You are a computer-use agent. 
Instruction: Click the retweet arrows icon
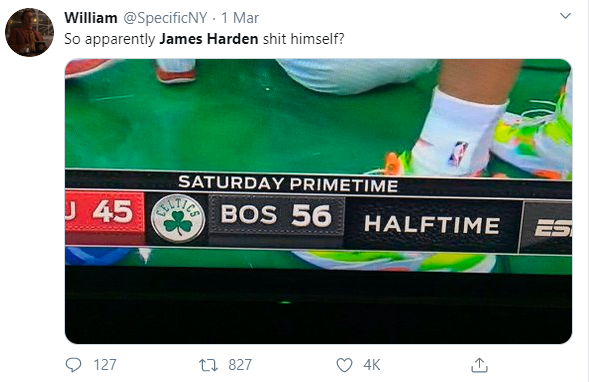click(x=208, y=365)
